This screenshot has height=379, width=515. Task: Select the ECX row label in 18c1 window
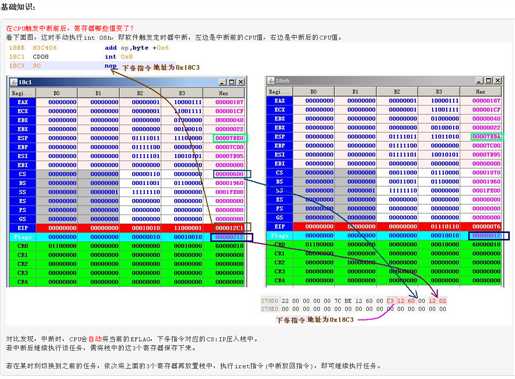23,111
